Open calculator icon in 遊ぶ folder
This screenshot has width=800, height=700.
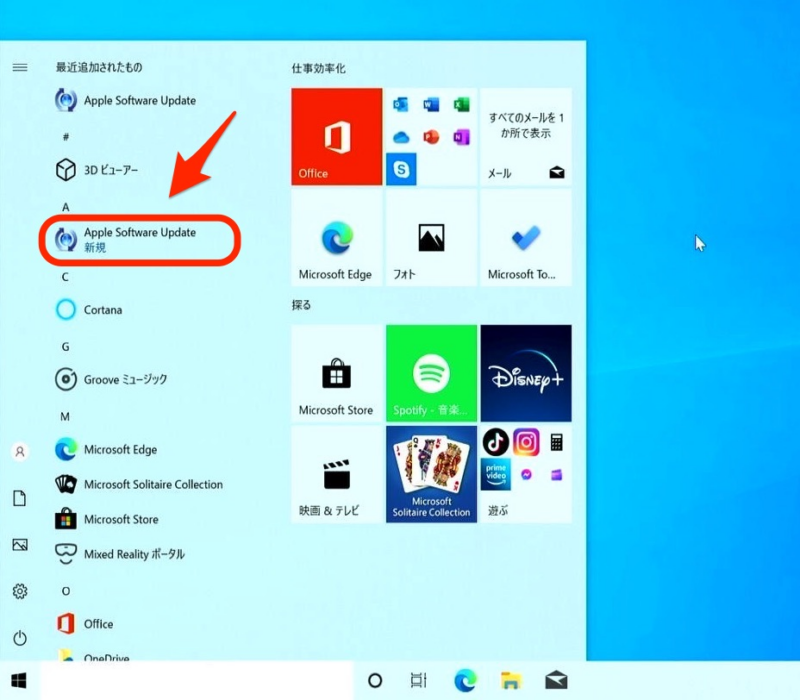click(x=557, y=442)
